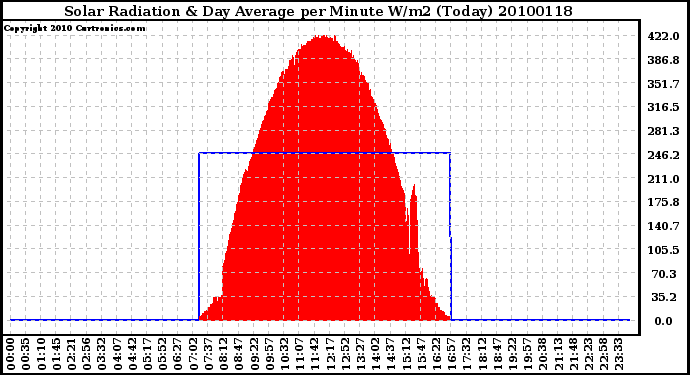Viewport: 690px width, 375px height.
Task: Click the 175.8 y-axis value
Action: 663,202
